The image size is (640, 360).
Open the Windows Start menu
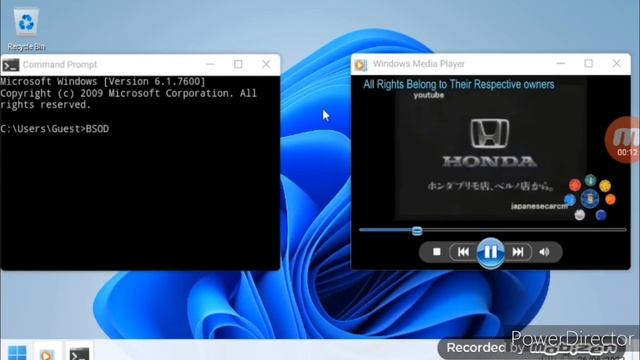(x=17, y=353)
